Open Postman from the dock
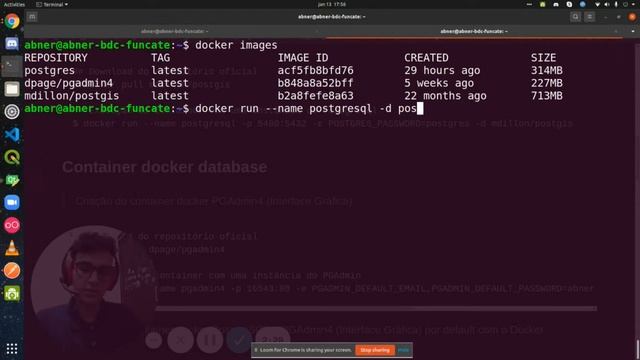640x360 pixels. (12, 271)
